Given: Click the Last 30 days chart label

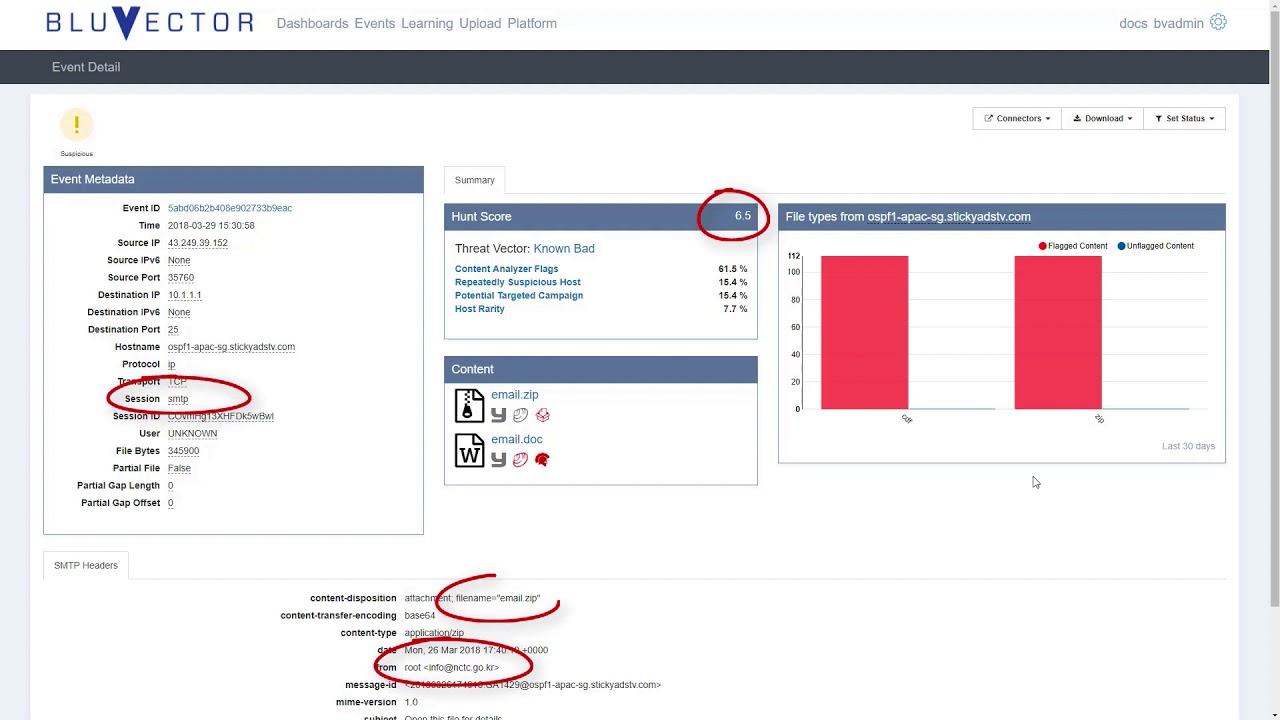Looking at the screenshot, I should click(x=1188, y=446).
